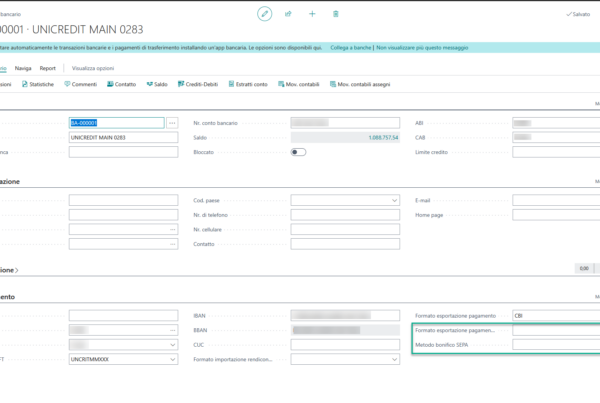The image size is (600, 403).
Task: Click the Metodo bonifico SEPA field
Action: [556, 345]
